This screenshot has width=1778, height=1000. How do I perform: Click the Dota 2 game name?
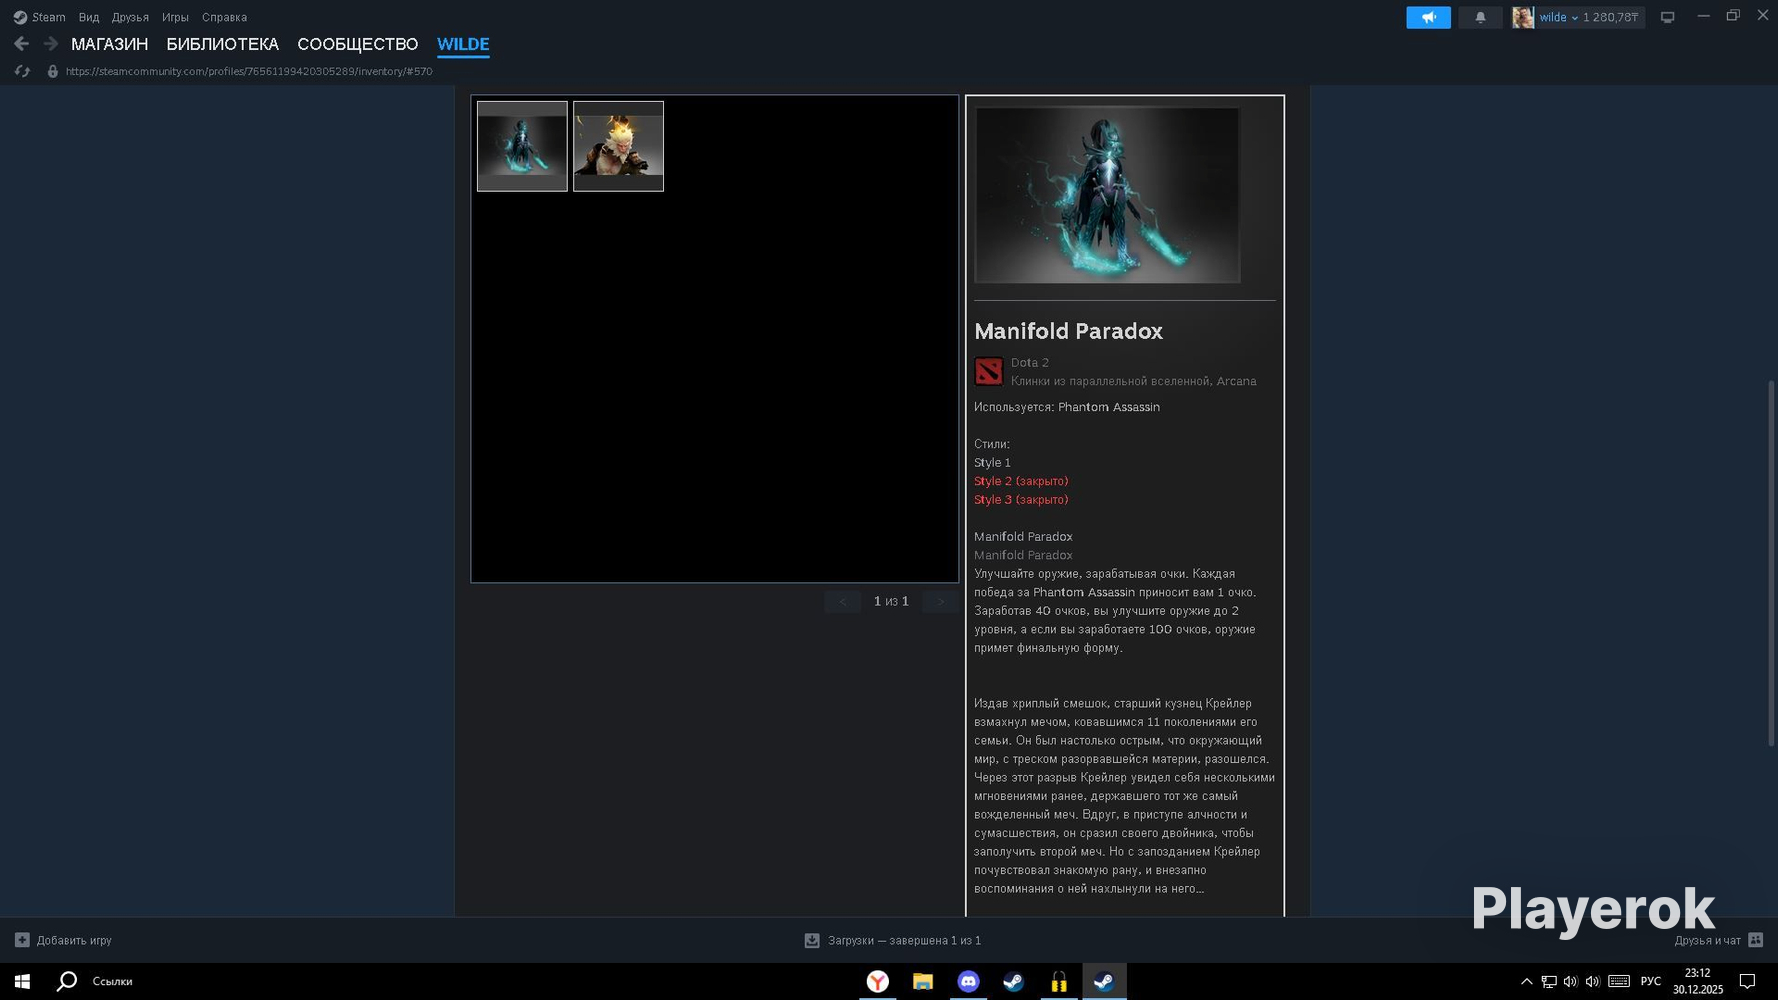point(1029,363)
